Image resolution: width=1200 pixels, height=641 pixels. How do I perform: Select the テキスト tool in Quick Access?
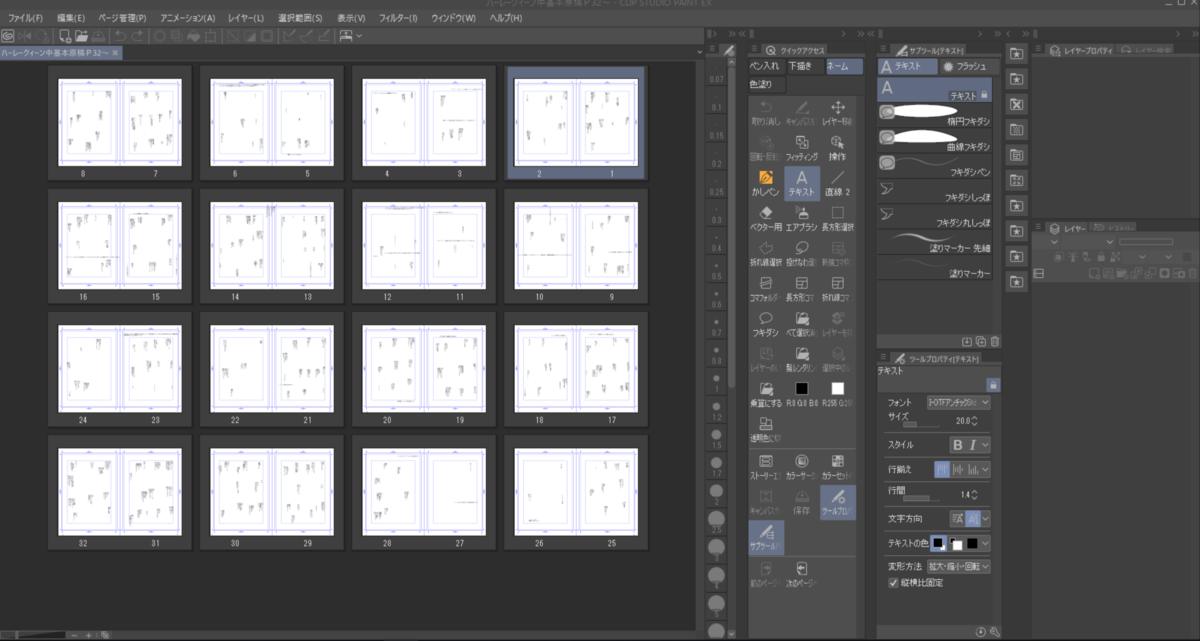[802, 183]
